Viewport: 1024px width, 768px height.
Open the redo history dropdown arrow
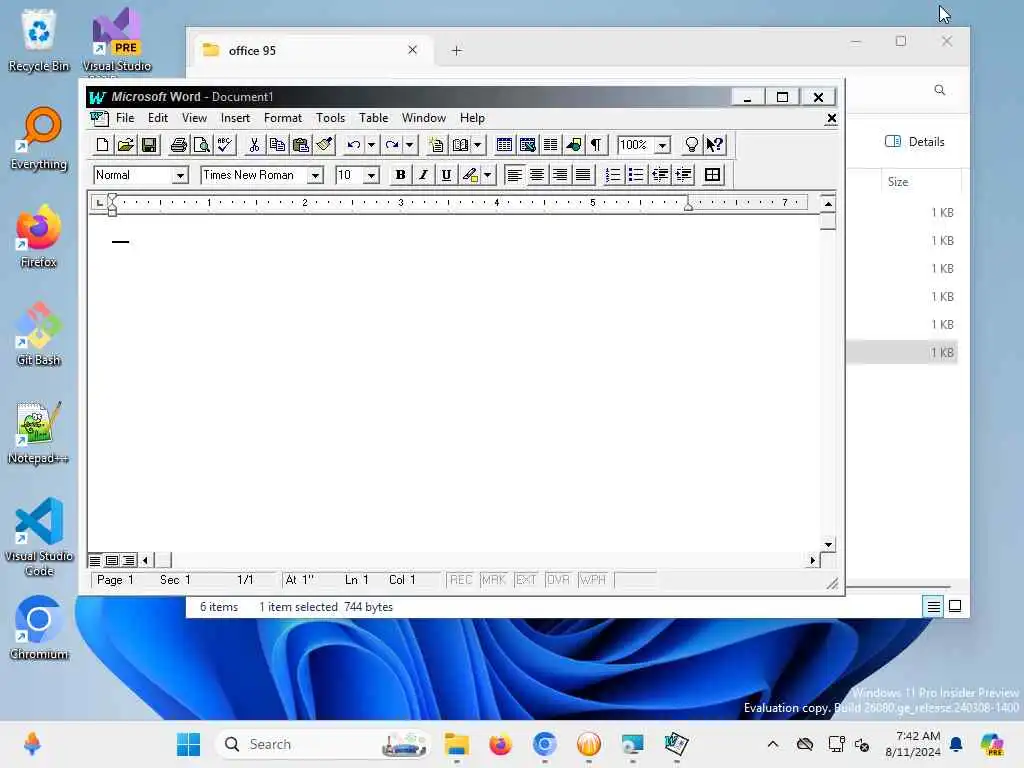409,145
